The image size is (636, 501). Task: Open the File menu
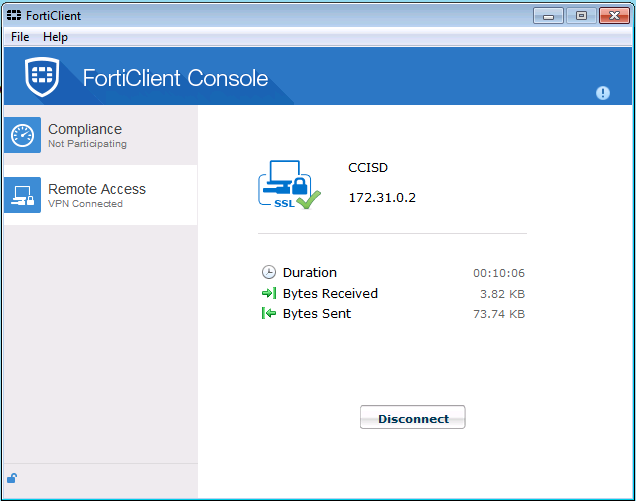(20, 37)
